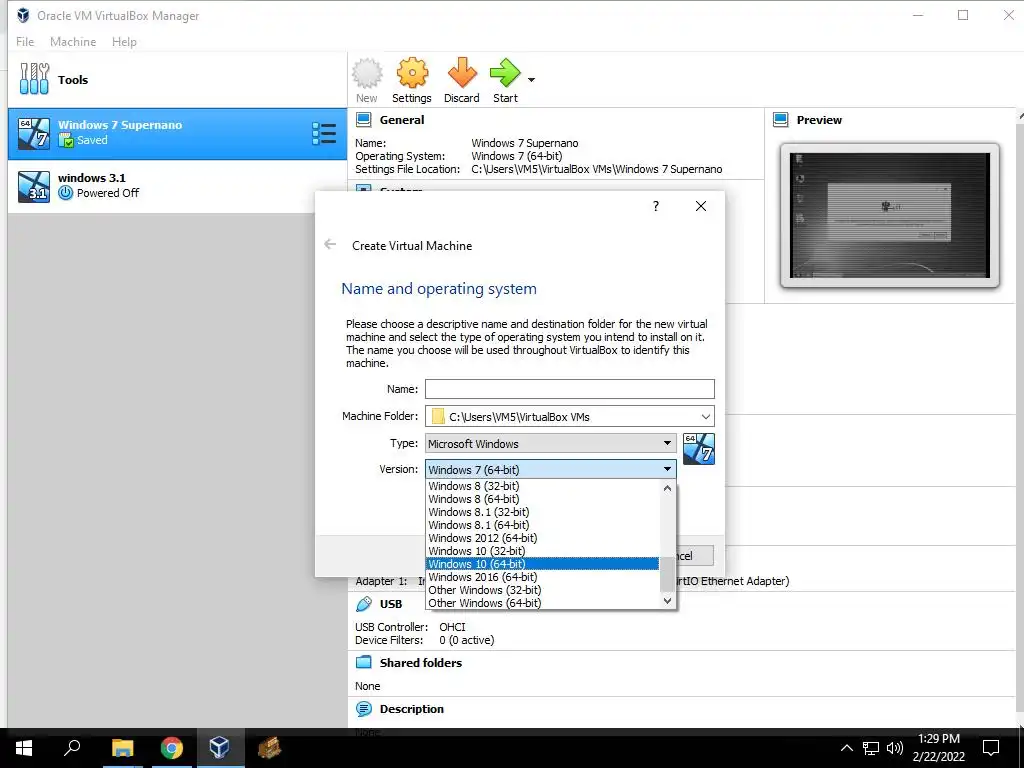
Task: Open the Type dropdown
Action: tap(551, 443)
